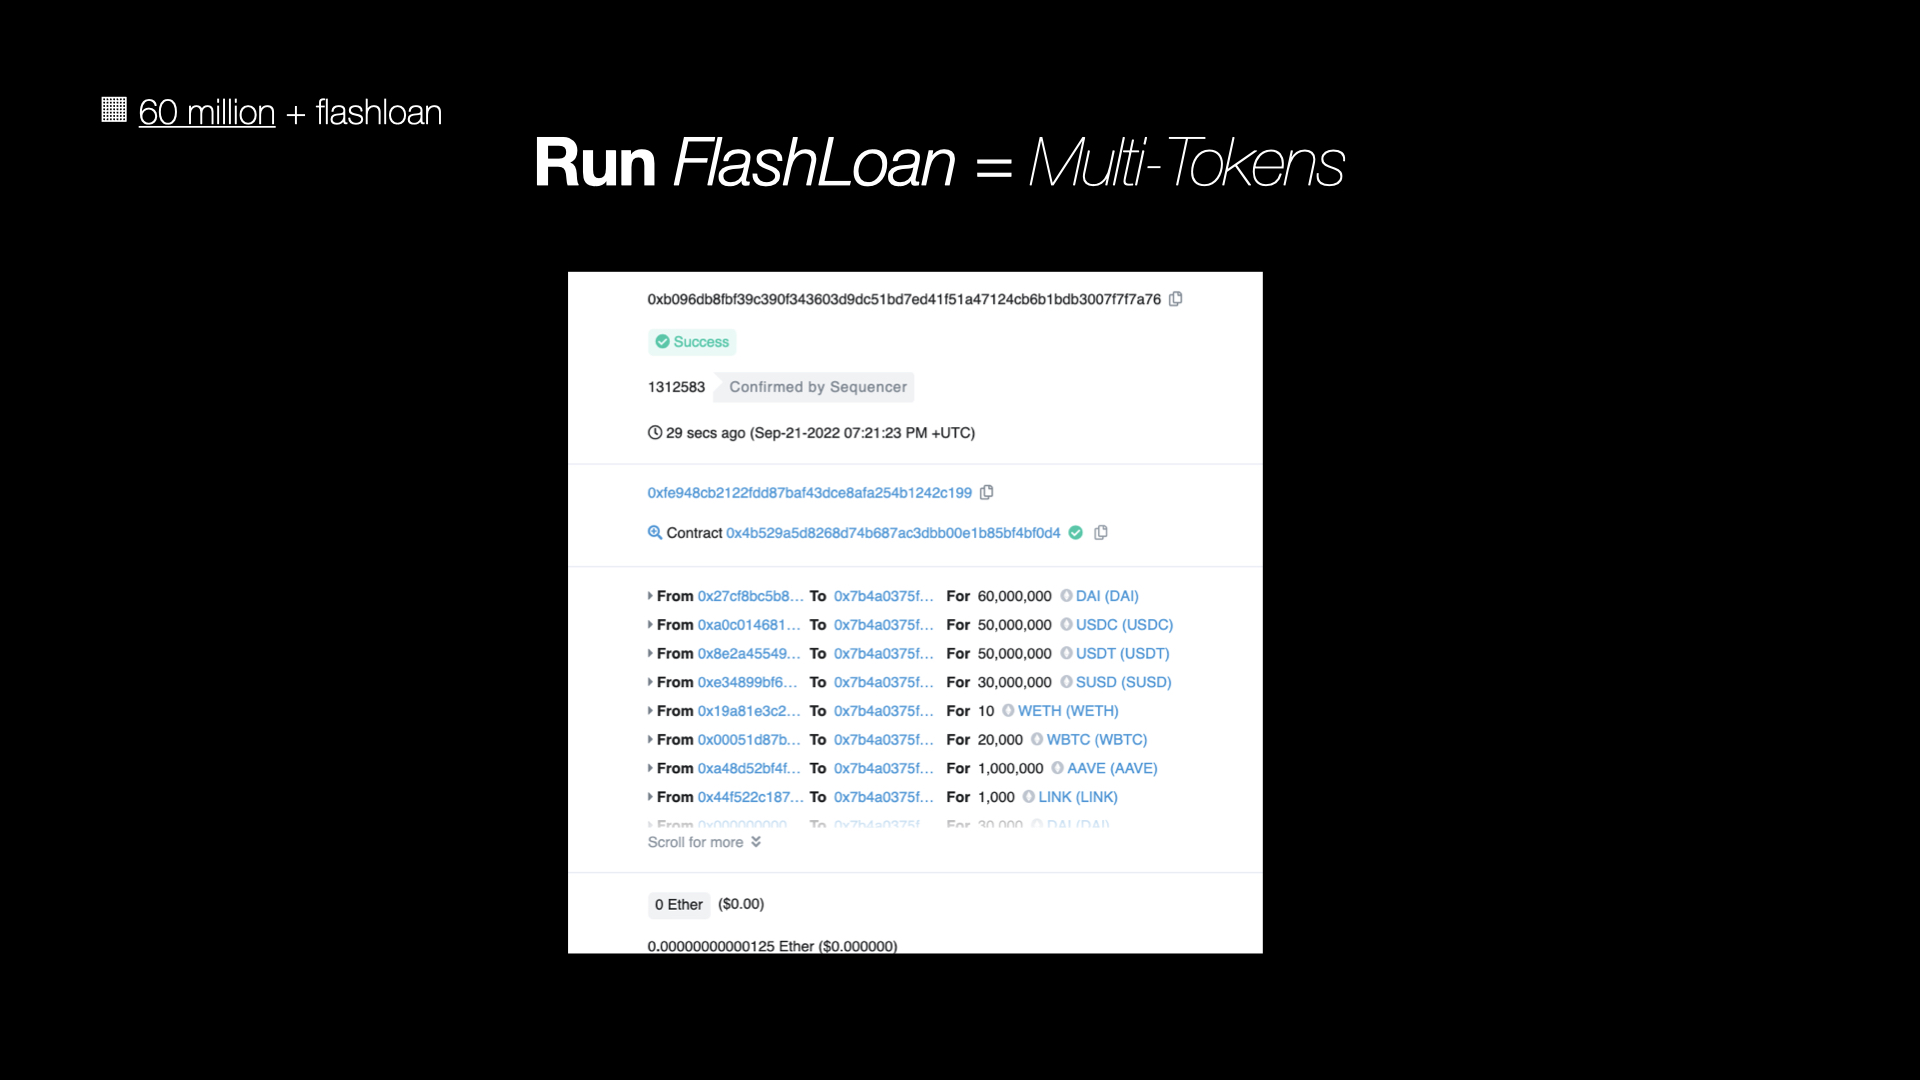Expand the WBTC token transfer row
The height and width of the screenshot is (1080, 1920).
point(650,738)
